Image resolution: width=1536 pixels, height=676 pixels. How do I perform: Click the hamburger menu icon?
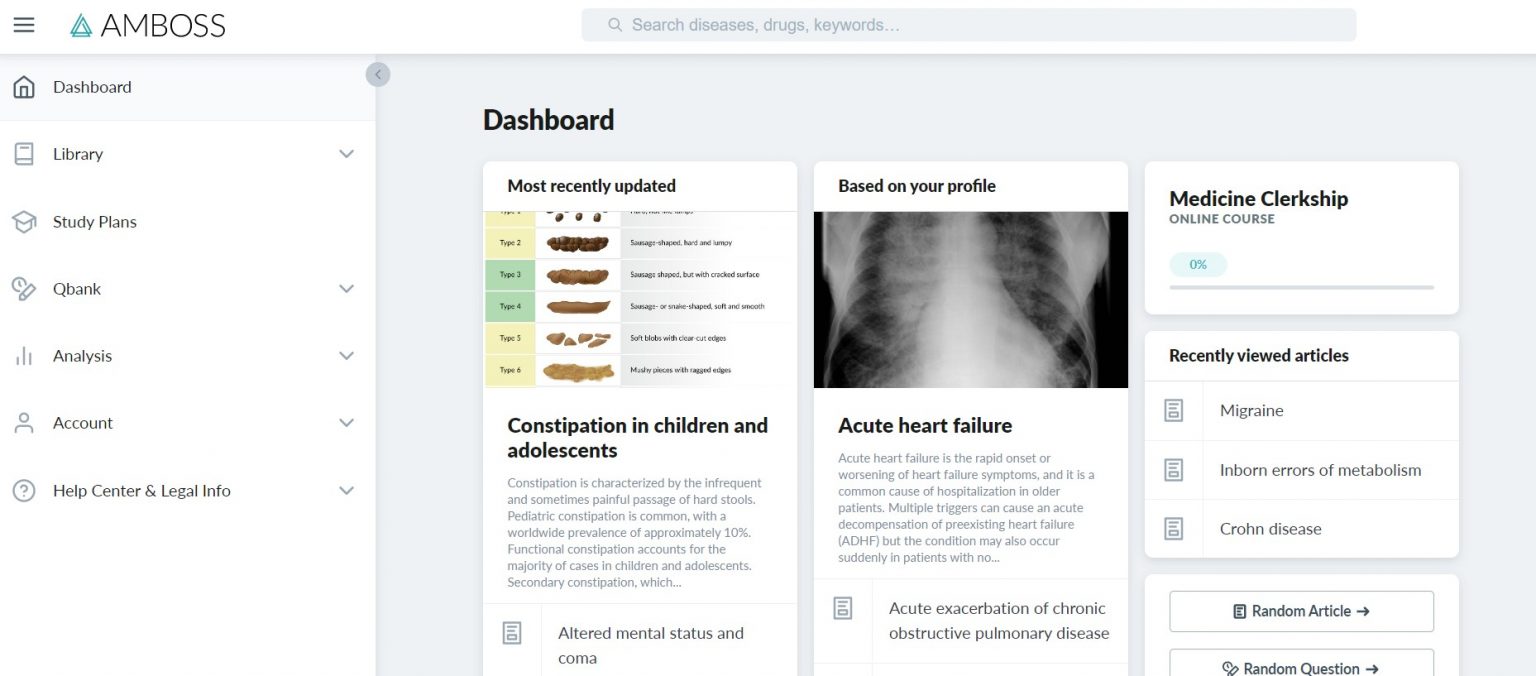24,25
